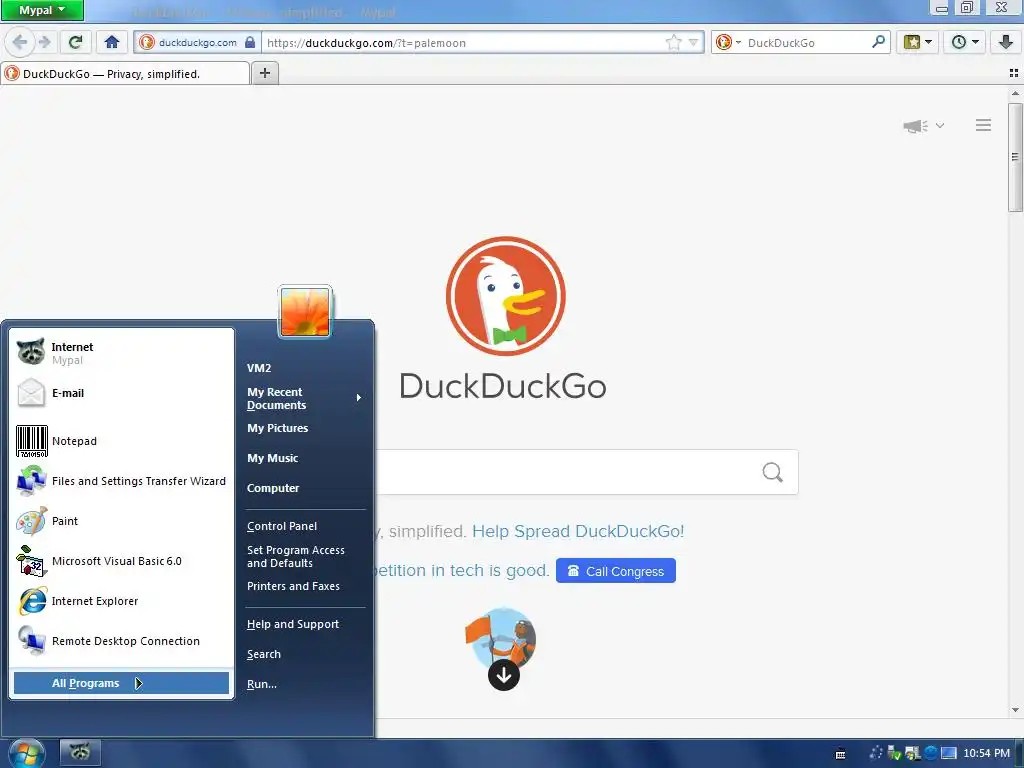Open the bookmarks menu button
This screenshot has width=1024, height=768.
pos(918,42)
